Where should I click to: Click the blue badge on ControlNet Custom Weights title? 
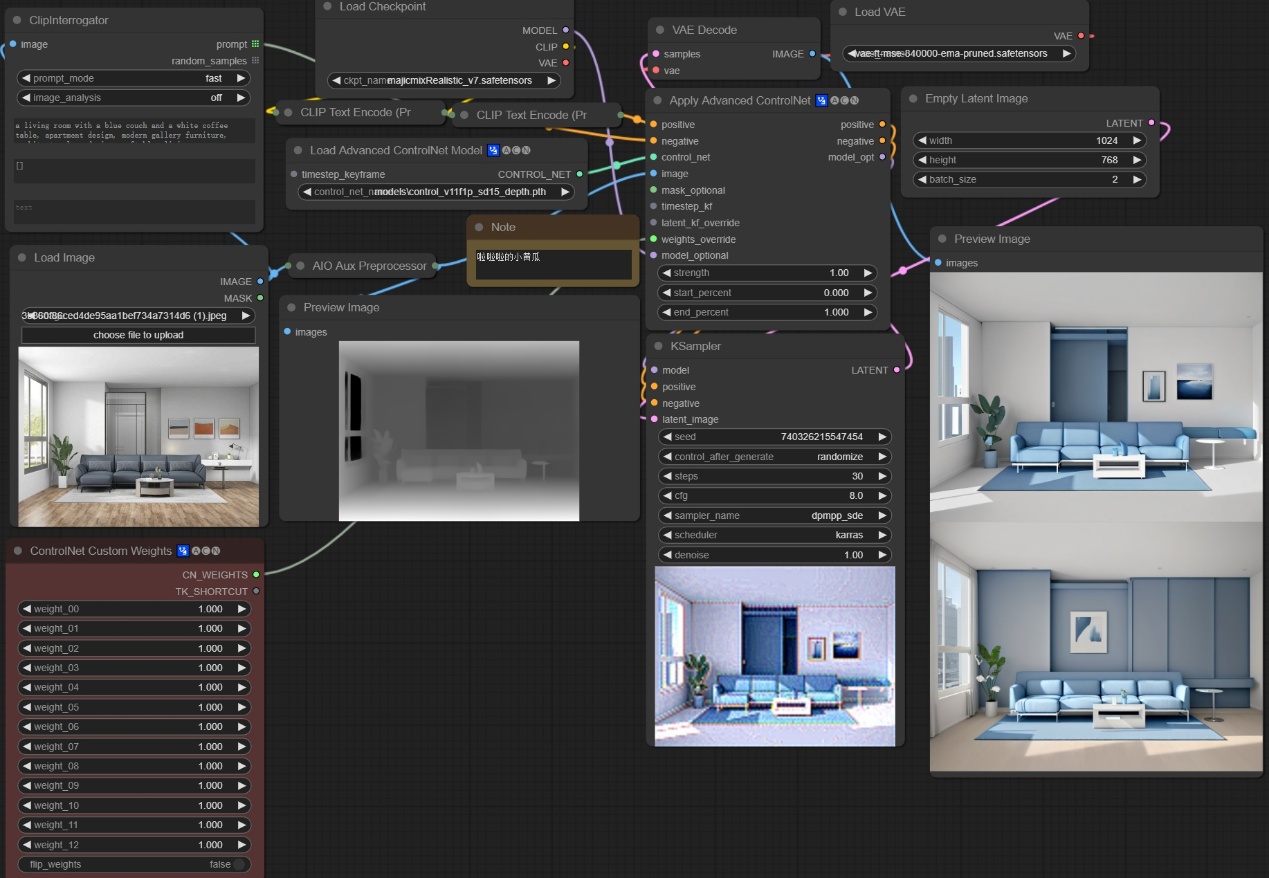point(183,551)
